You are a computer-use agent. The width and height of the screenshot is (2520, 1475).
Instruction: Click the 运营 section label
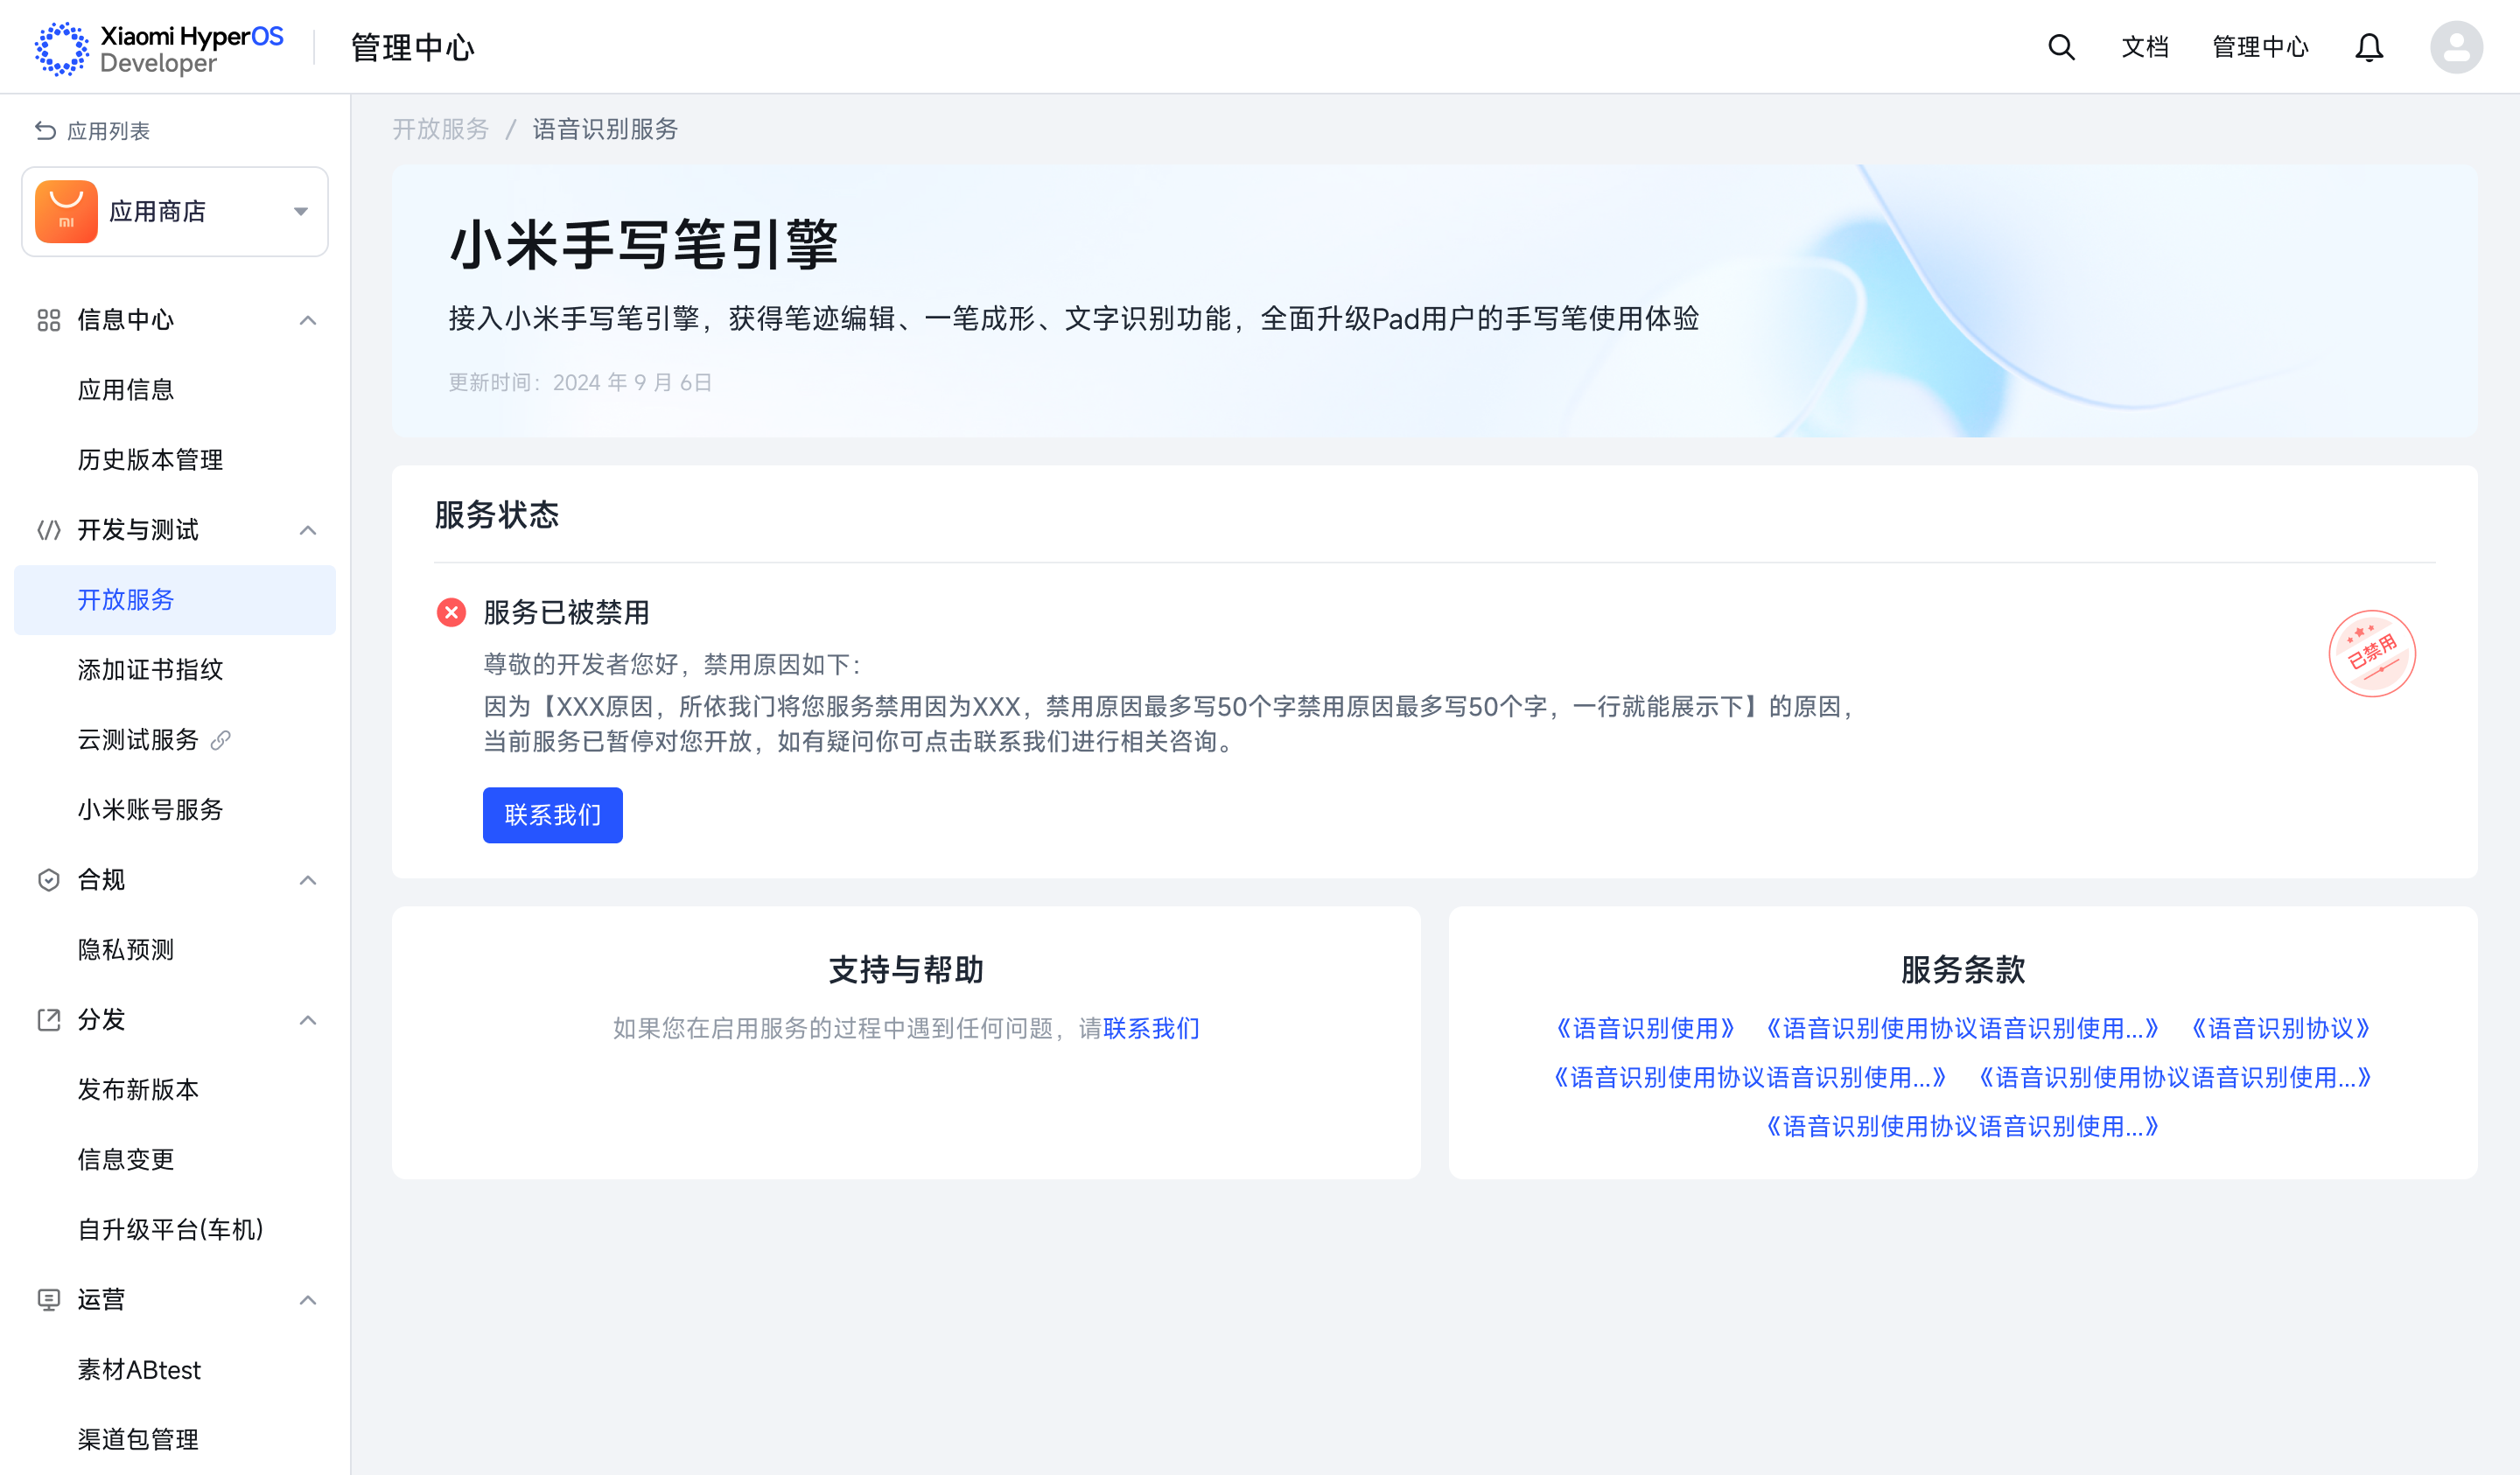pos(101,1300)
